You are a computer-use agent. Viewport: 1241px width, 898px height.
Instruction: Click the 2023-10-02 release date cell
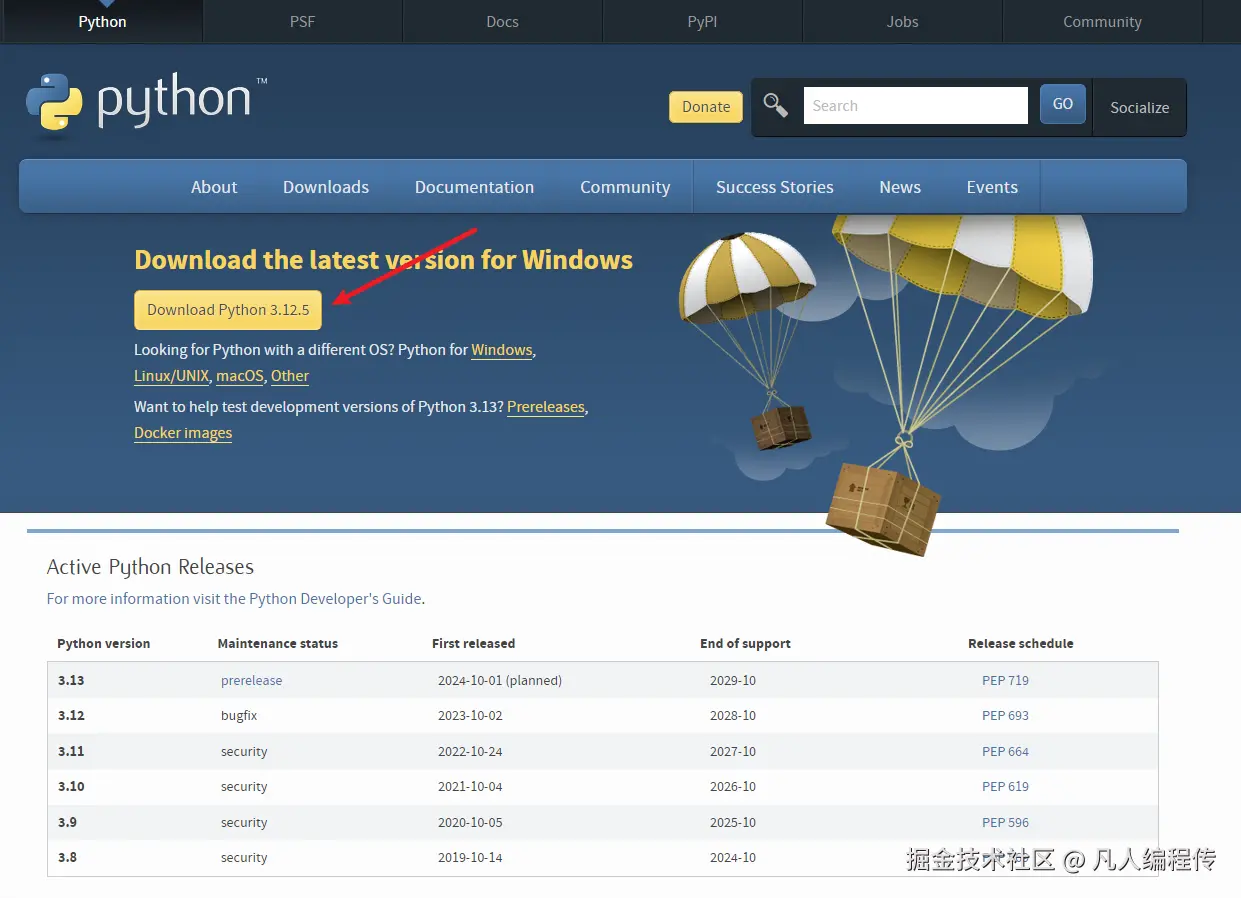point(470,715)
